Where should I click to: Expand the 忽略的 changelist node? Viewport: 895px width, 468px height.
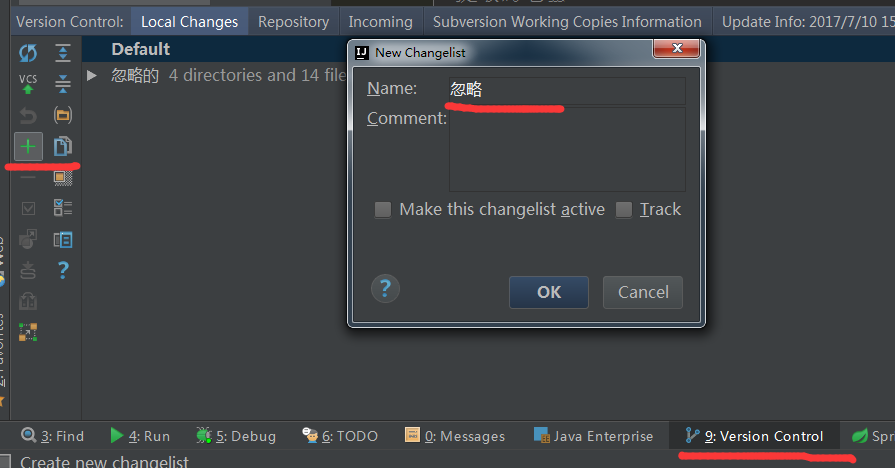pos(91,75)
